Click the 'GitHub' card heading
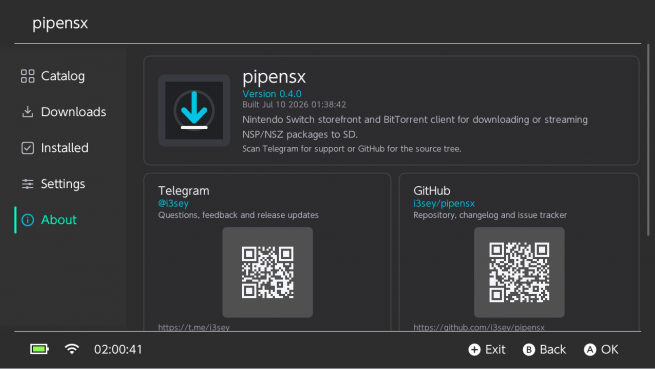 tap(432, 191)
